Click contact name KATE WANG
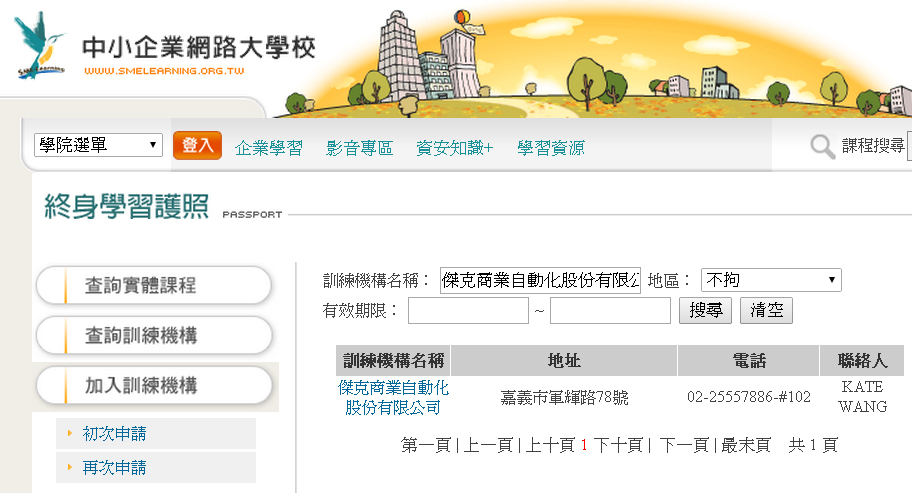Screen dimensions: 912x493 [x=863, y=396]
